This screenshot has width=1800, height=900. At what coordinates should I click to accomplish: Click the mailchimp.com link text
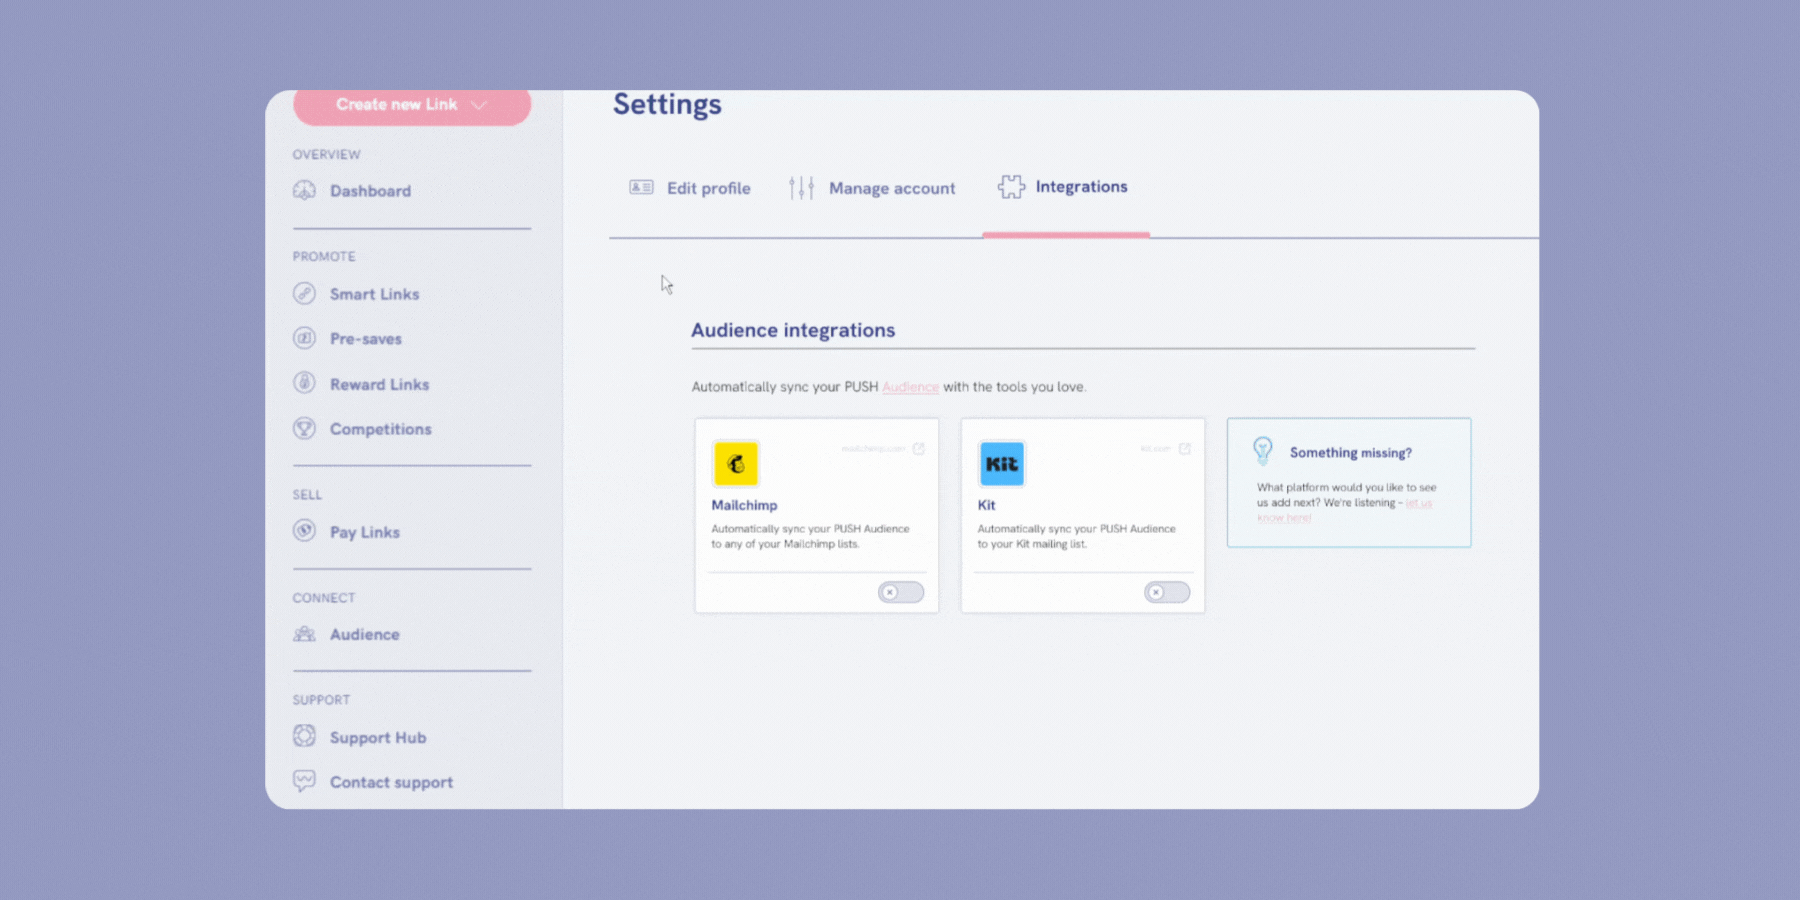873,449
